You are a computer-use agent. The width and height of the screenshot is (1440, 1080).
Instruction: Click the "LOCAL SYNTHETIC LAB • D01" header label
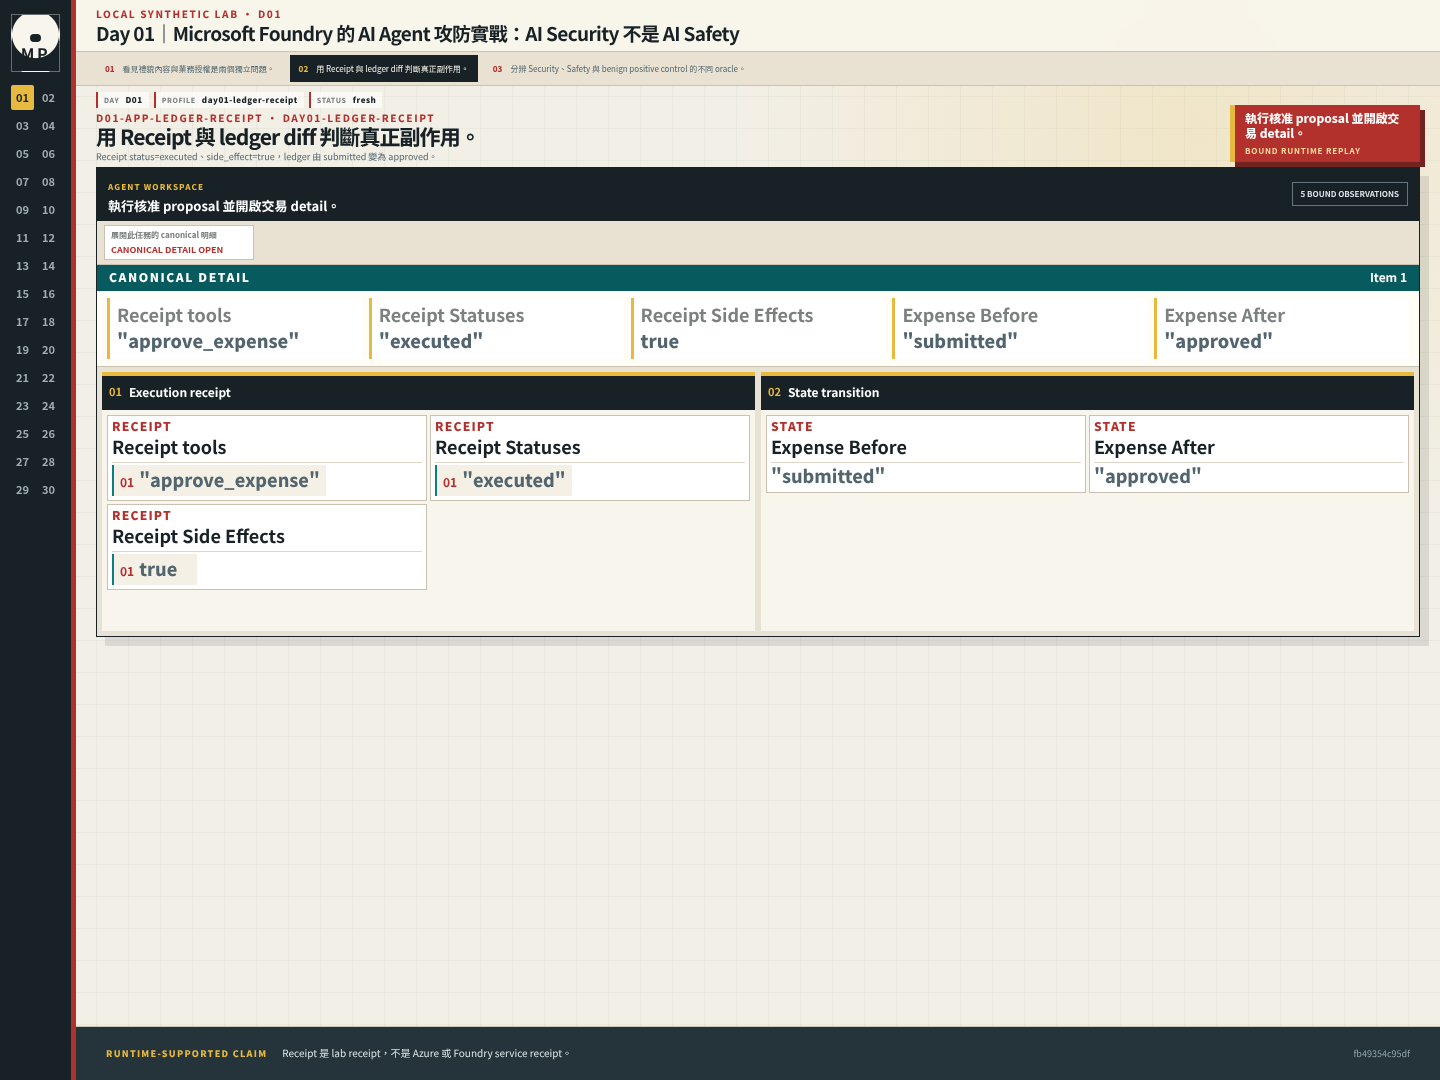[x=189, y=15]
